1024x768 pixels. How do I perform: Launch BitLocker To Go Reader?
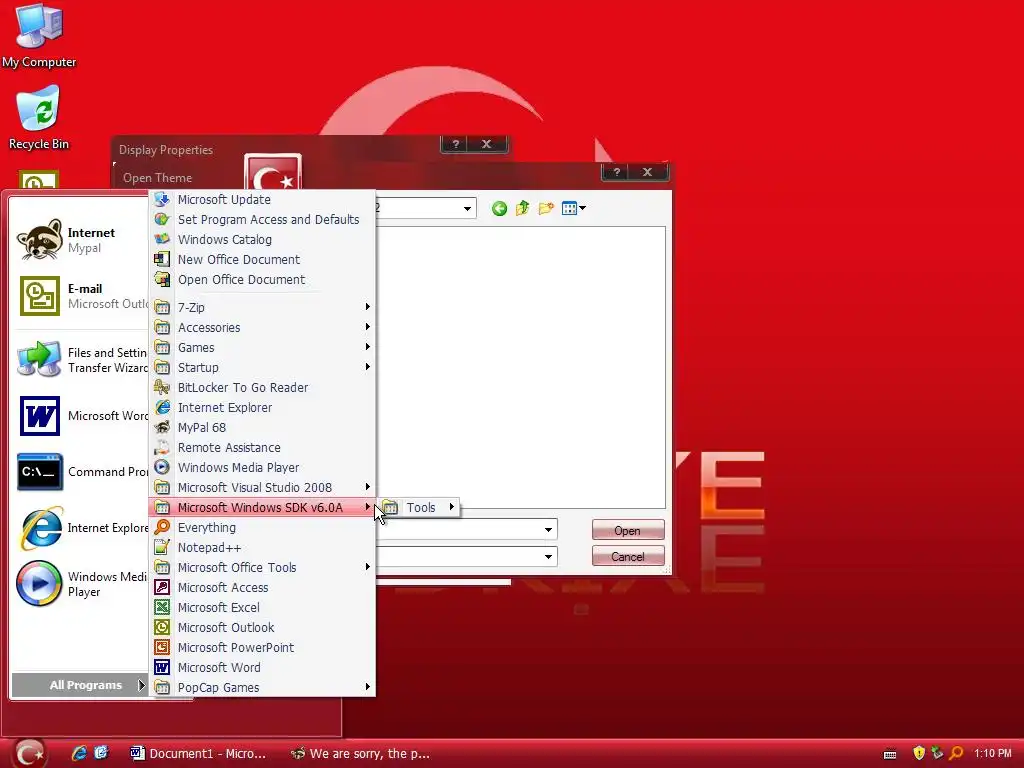click(263, 387)
